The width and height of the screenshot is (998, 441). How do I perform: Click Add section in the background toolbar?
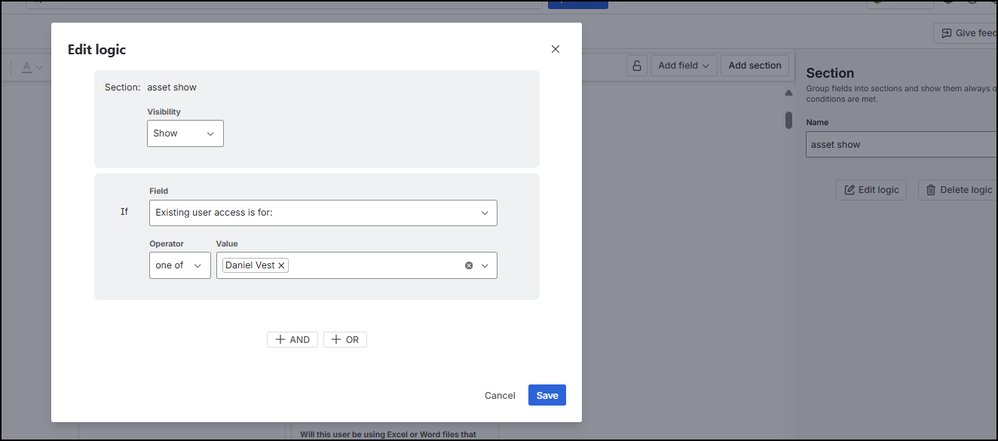tap(755, 66)
